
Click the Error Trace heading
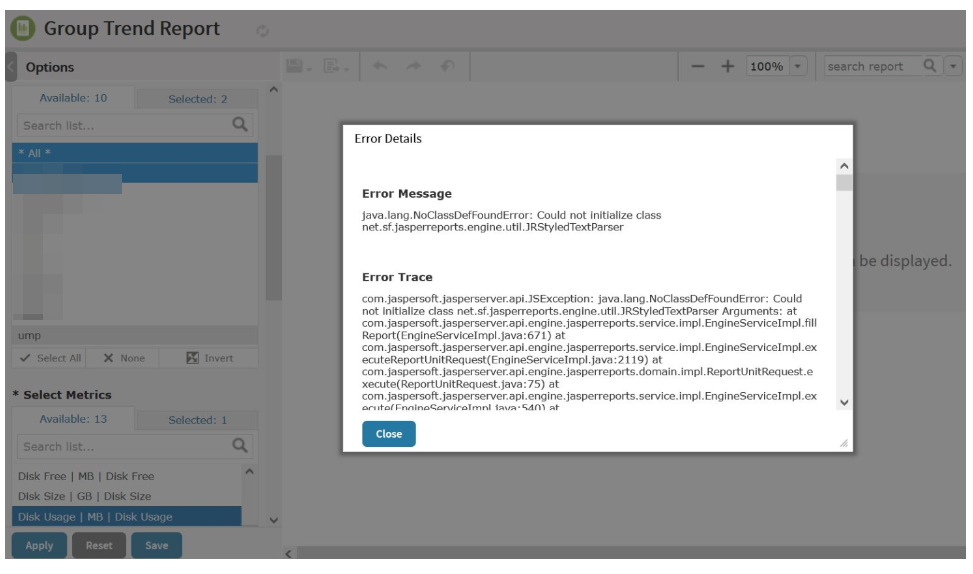click(397, 277)
